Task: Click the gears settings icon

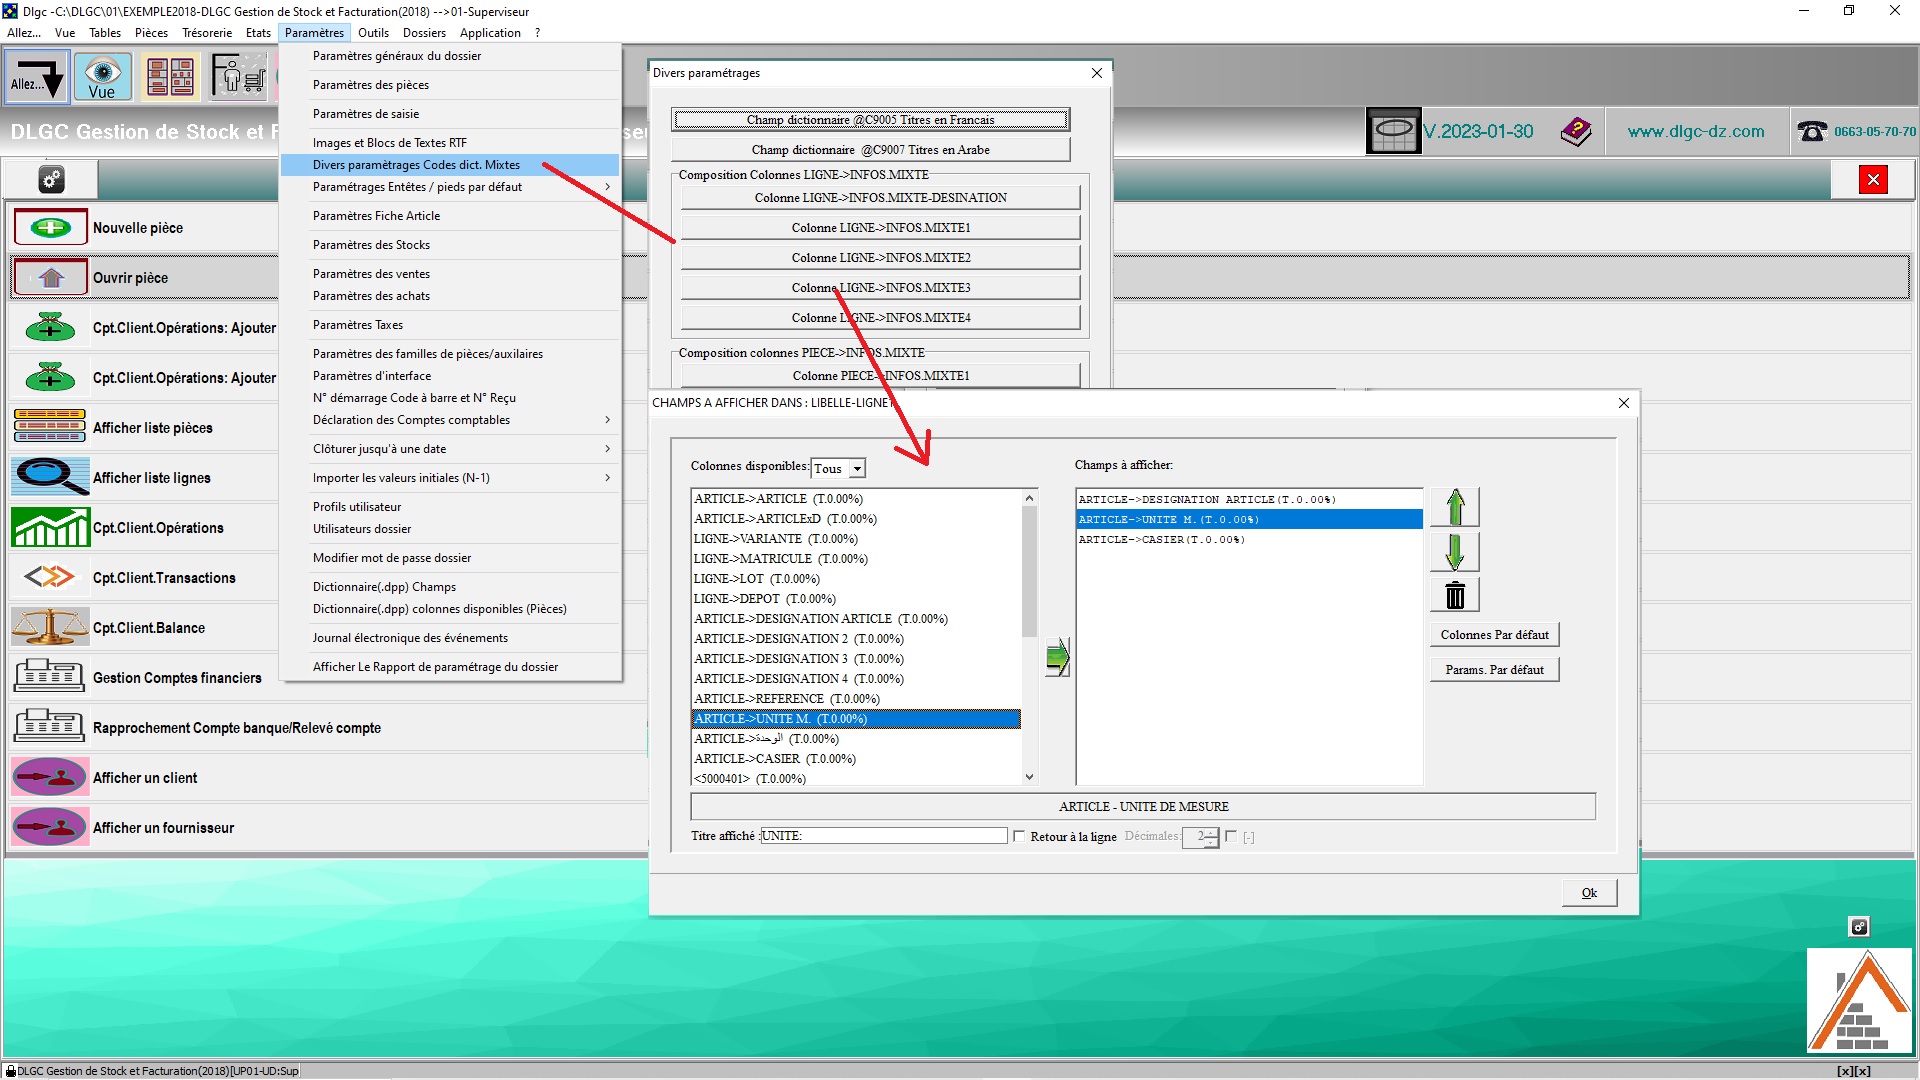Action: click(51, 179)
